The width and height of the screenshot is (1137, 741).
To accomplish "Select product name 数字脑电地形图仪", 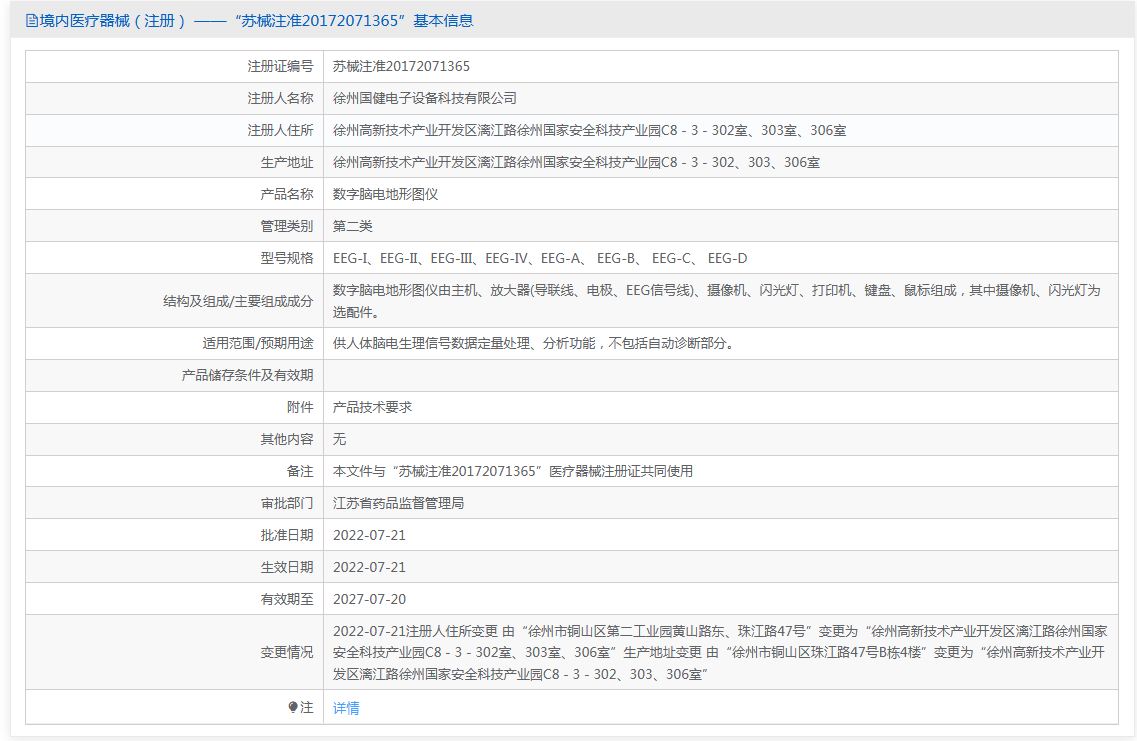I will pyautogui.click(x=386, y=194).
